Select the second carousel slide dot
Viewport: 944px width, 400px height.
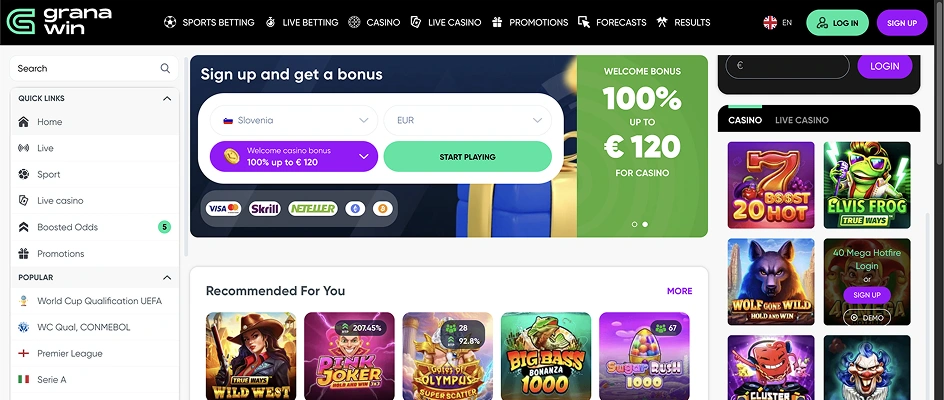tap(645, 224)
